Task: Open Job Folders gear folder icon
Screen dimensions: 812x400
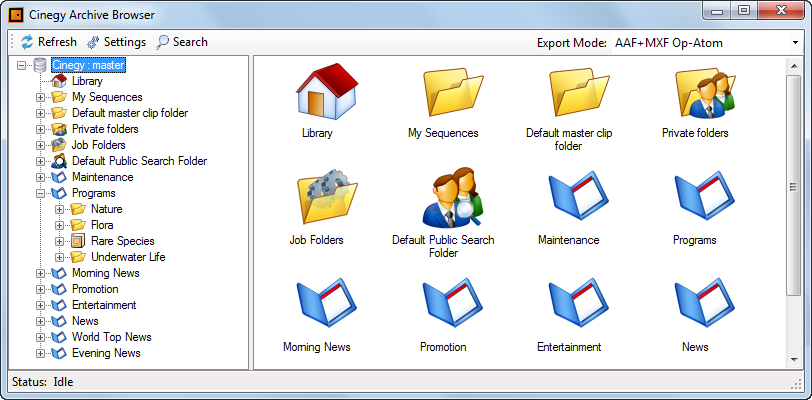Action: pyautogui.click(x=327, y=198)
